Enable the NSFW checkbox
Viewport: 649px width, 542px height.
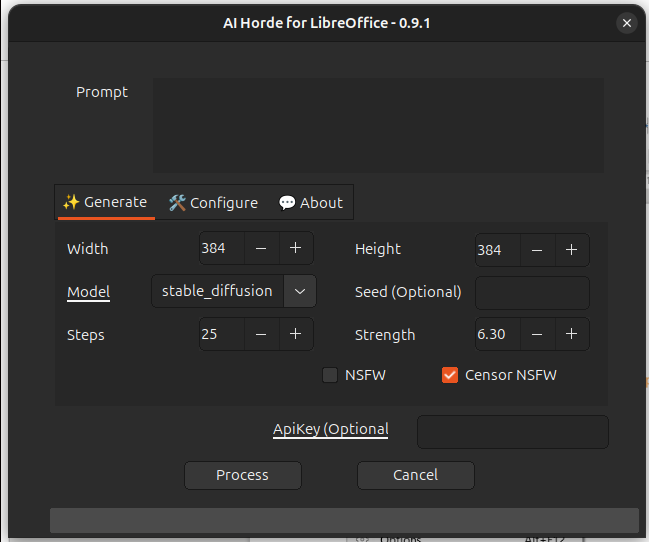(330, 376)
